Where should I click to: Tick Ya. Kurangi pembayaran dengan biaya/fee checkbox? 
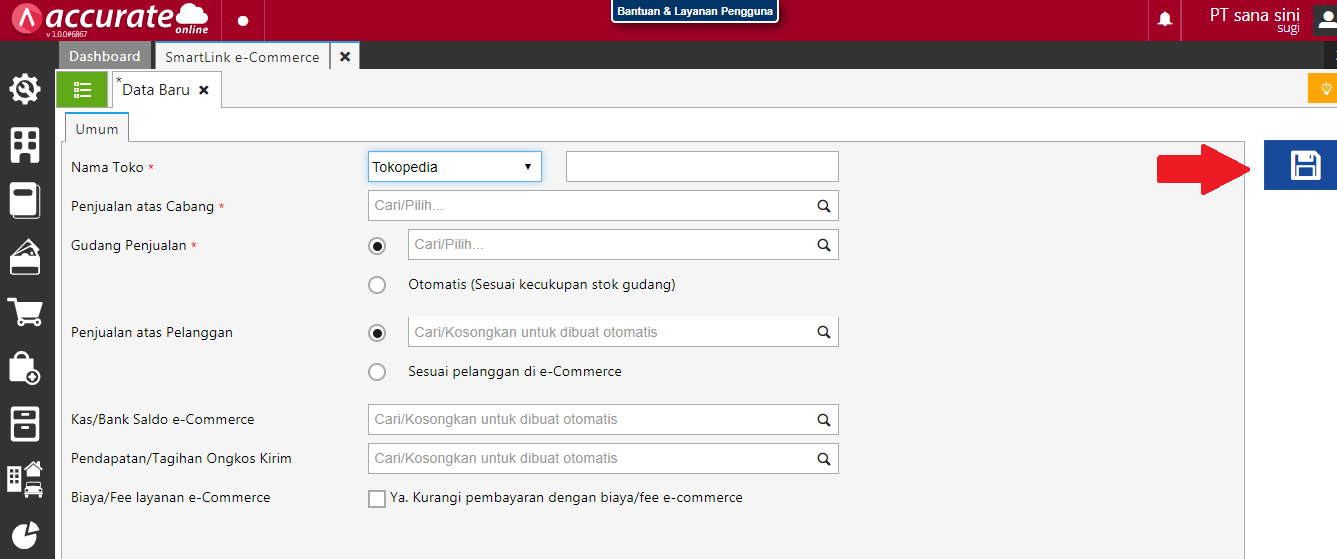click(377, 499)
